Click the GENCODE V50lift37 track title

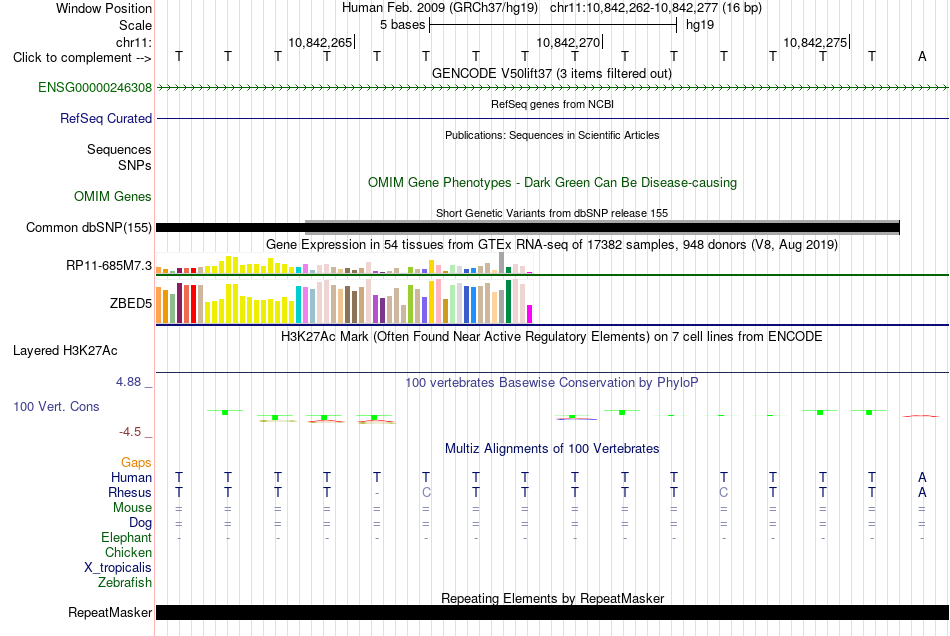552,74
